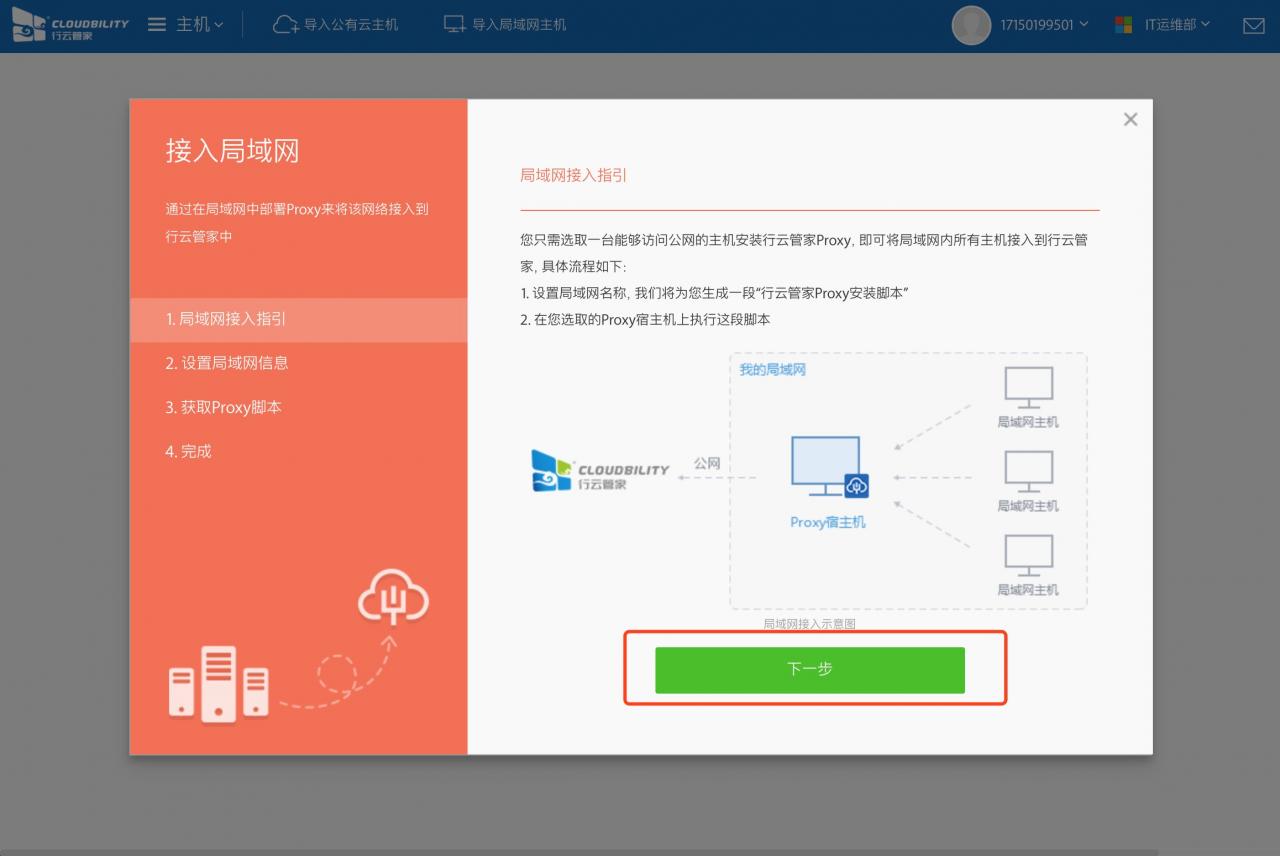The width and height of the screenshot is (1280, 856).
Task: Close the 接入局域网 dialog with the X
Action: (x=1130, y=119)
